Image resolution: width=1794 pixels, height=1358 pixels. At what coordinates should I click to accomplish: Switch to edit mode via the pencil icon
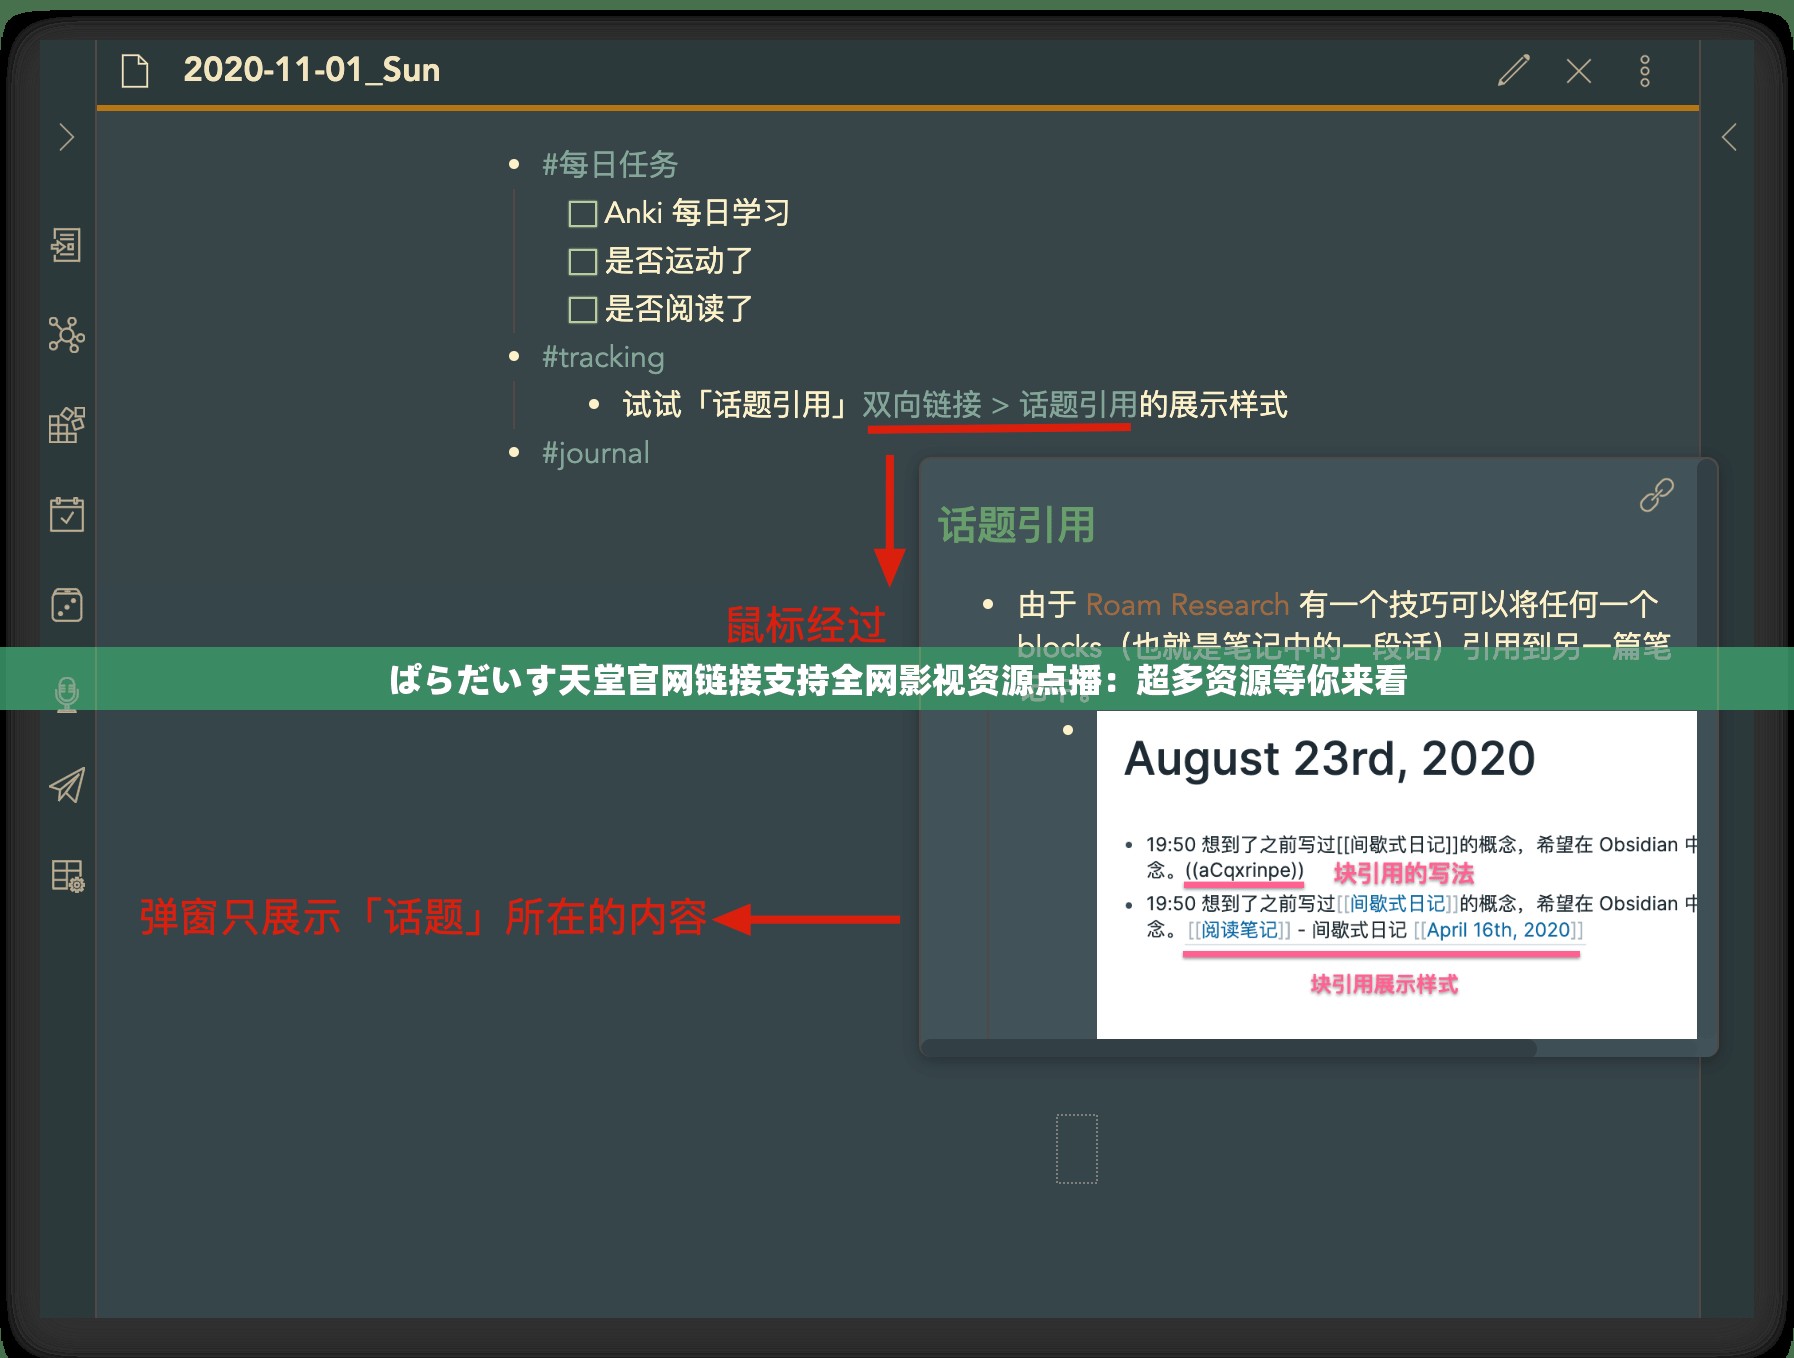[1513, 71]
